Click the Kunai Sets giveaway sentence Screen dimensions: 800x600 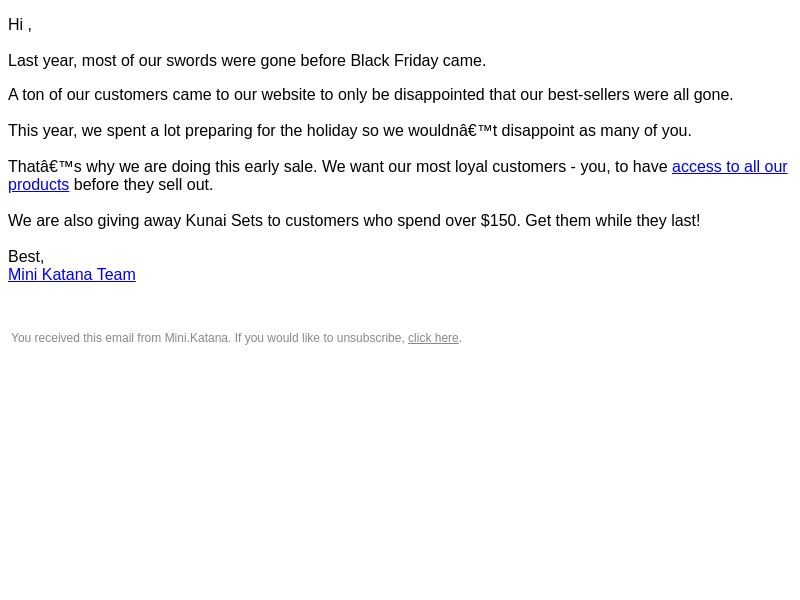point(354,221)
